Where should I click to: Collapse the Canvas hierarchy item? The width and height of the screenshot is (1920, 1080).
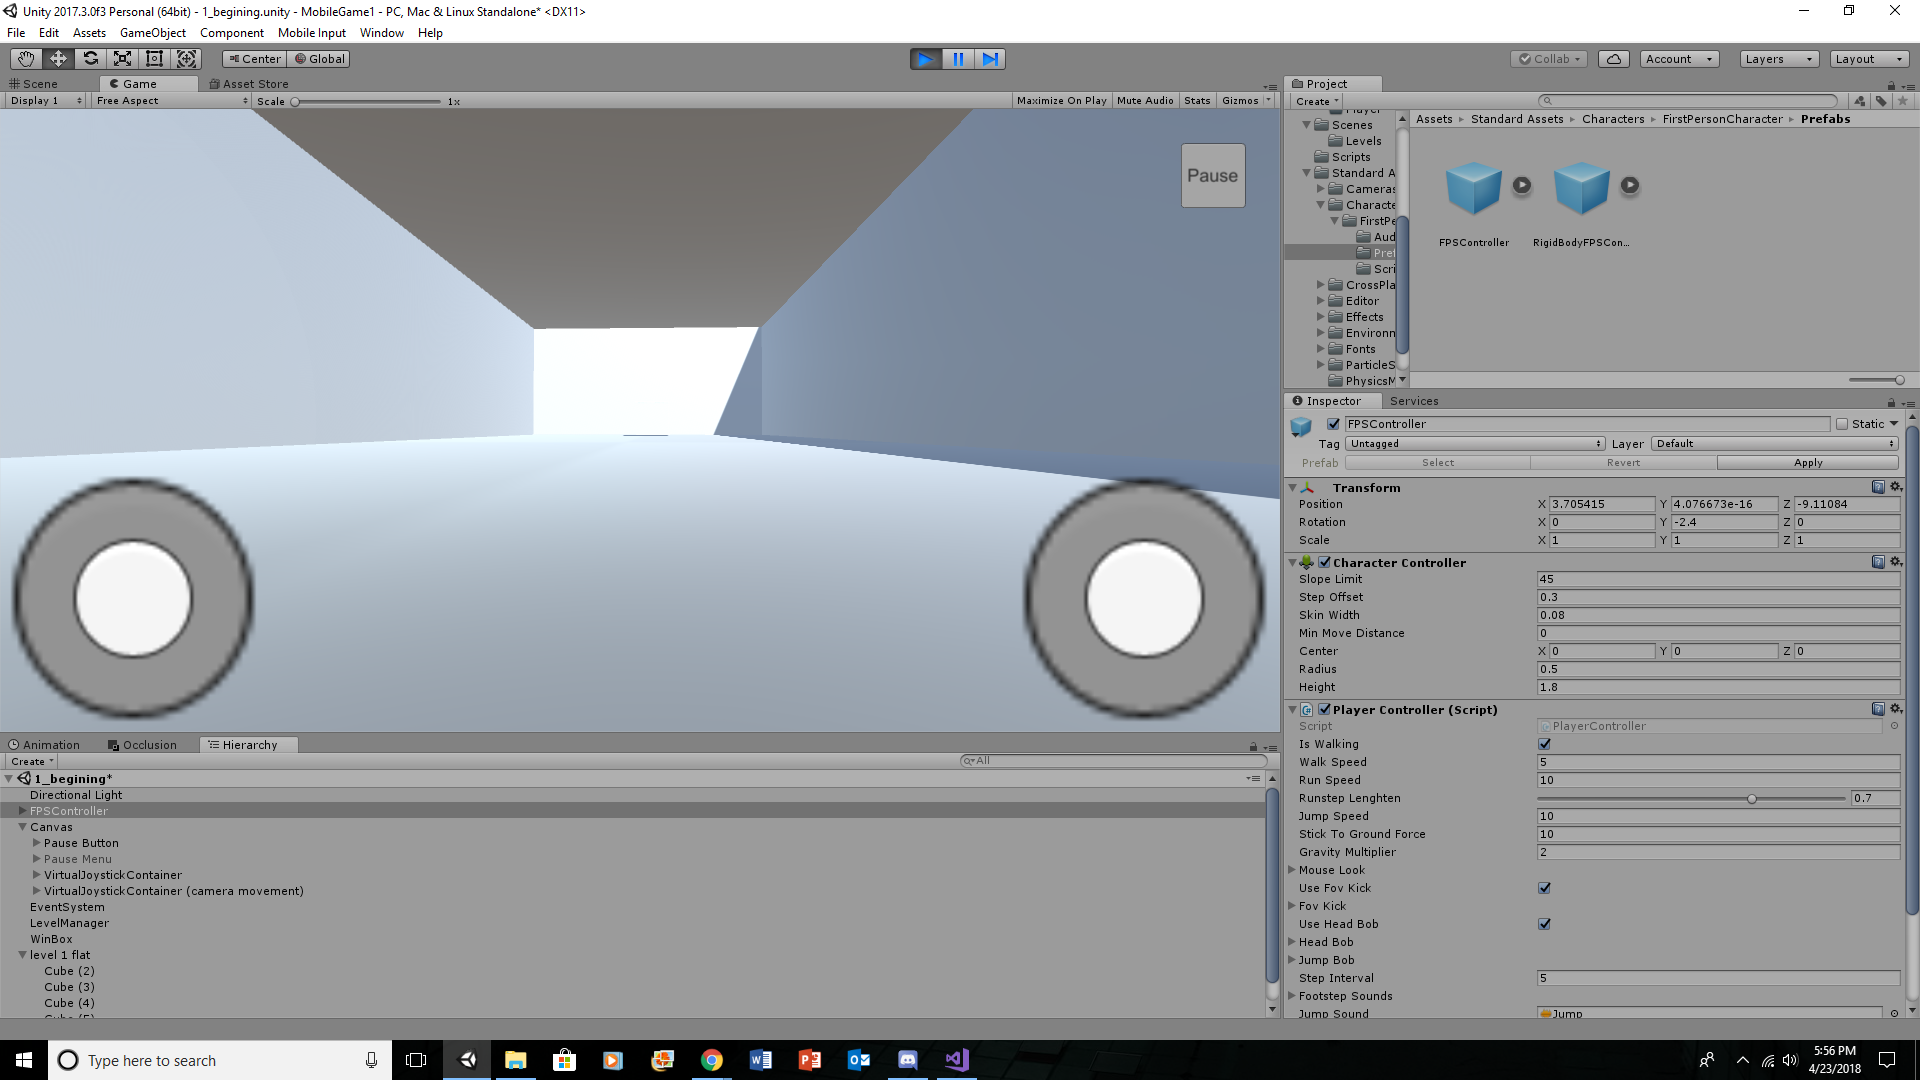pyautogui.click(x=22, y=827)
